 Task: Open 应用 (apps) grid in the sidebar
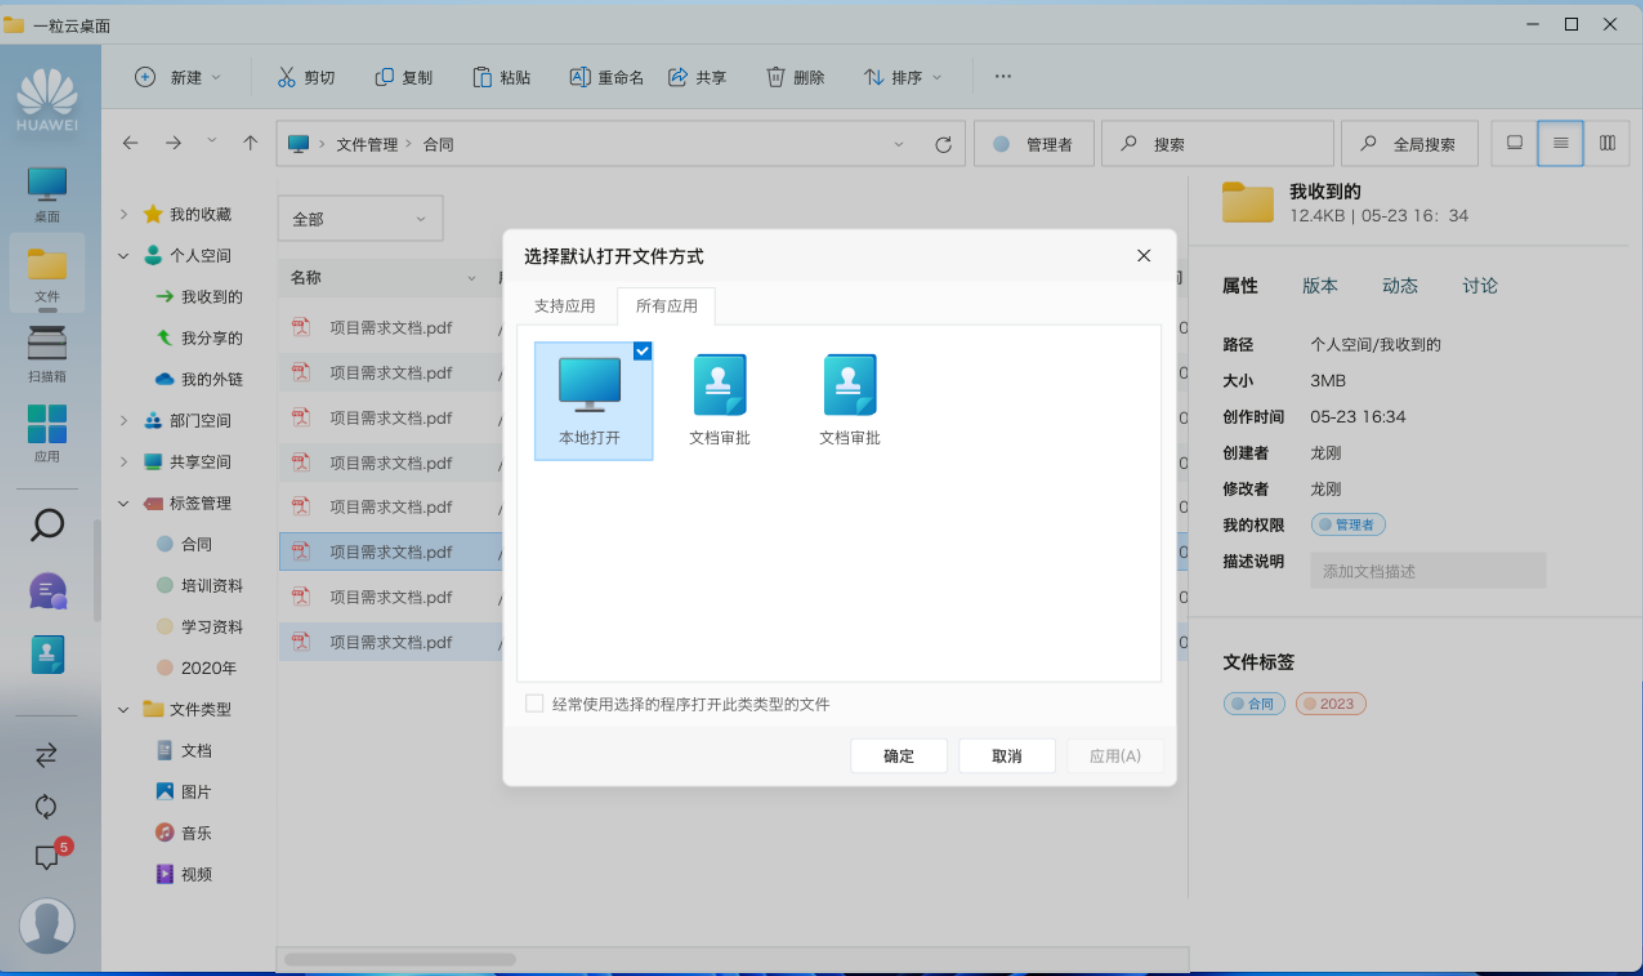tap(47, 433)
